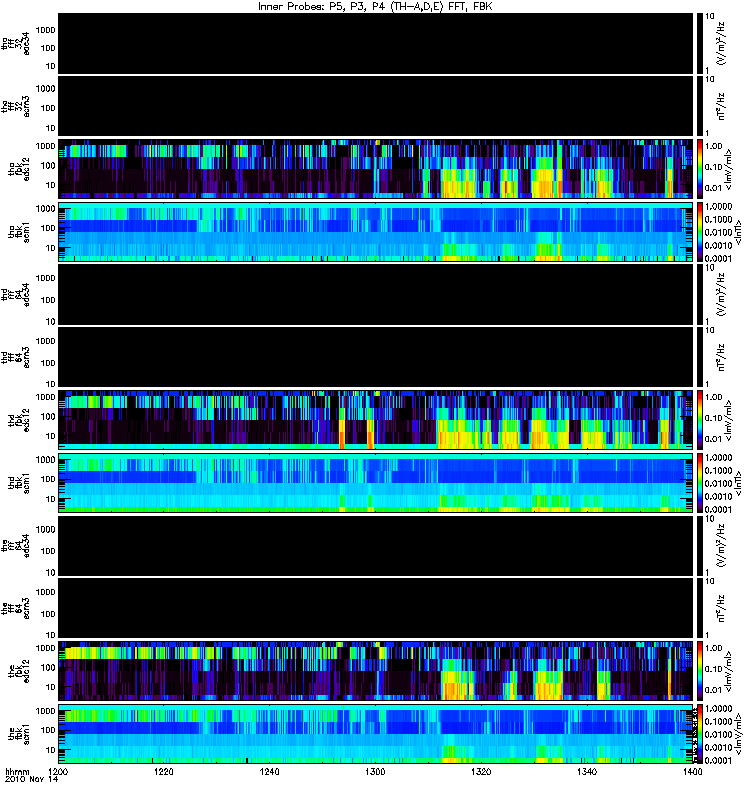
Task: Select the 'thd fbk edc12' panel label
Action: coord(19,420)
